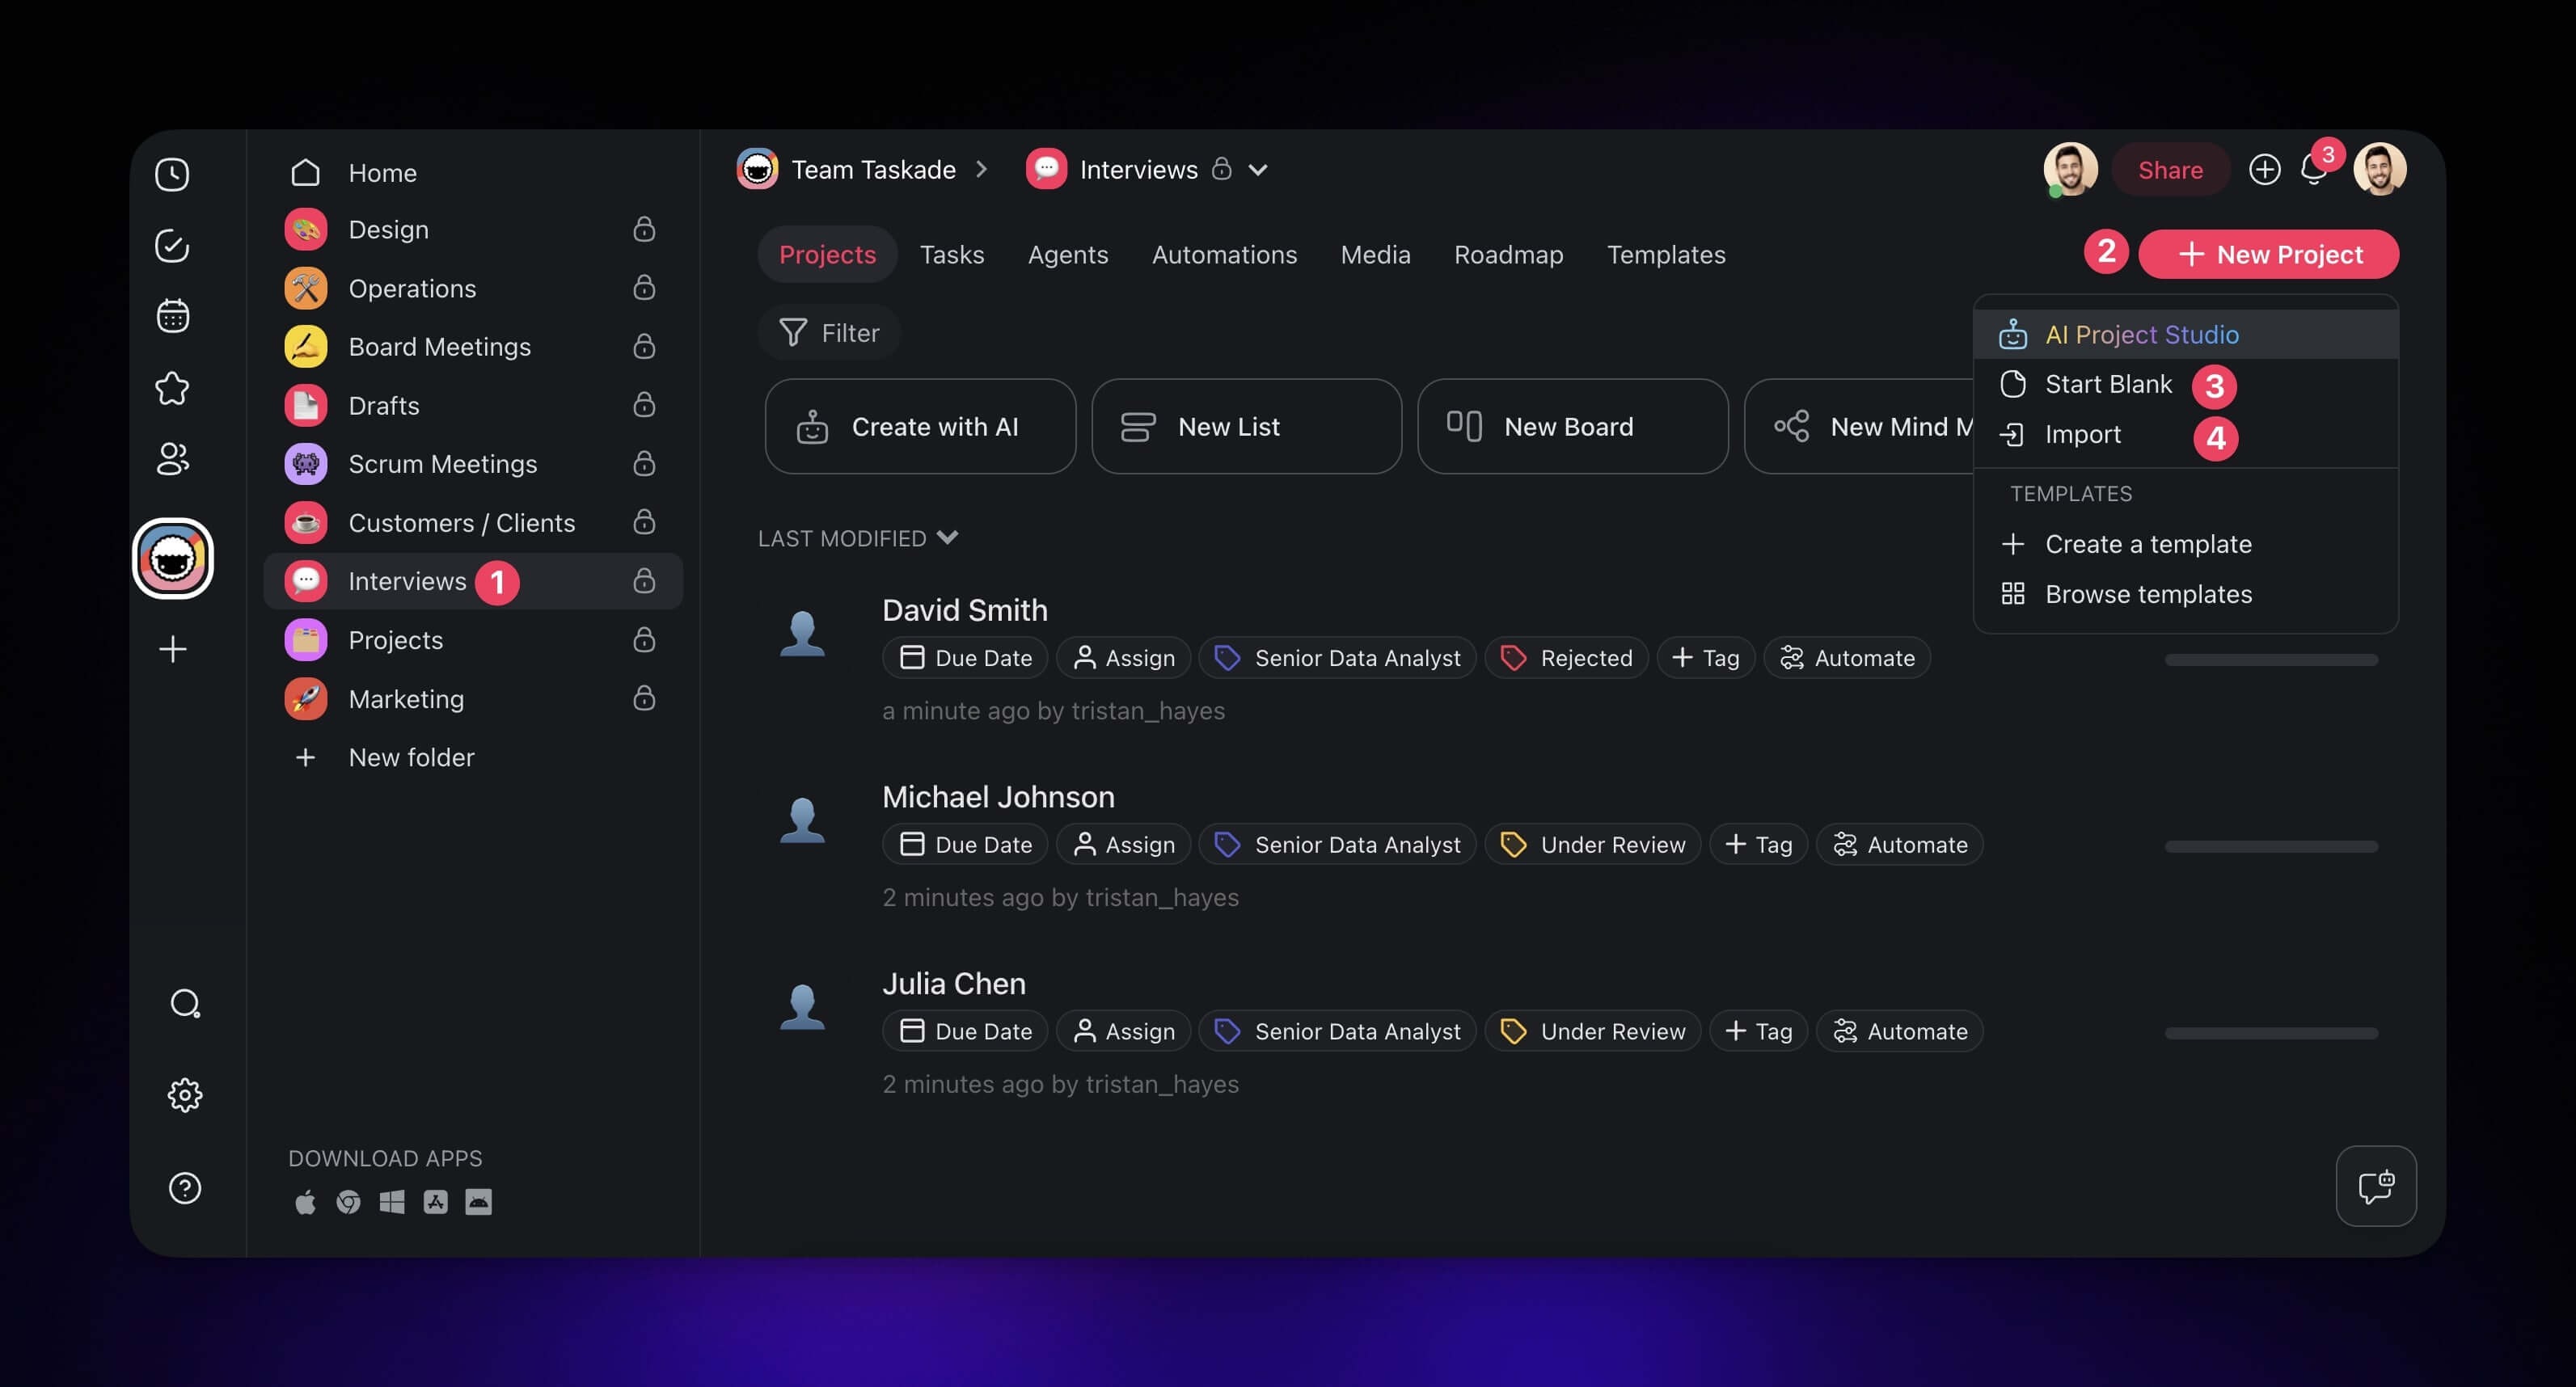
Task: Select Start Blank from the menu
Action: [x=2107, y=384]
